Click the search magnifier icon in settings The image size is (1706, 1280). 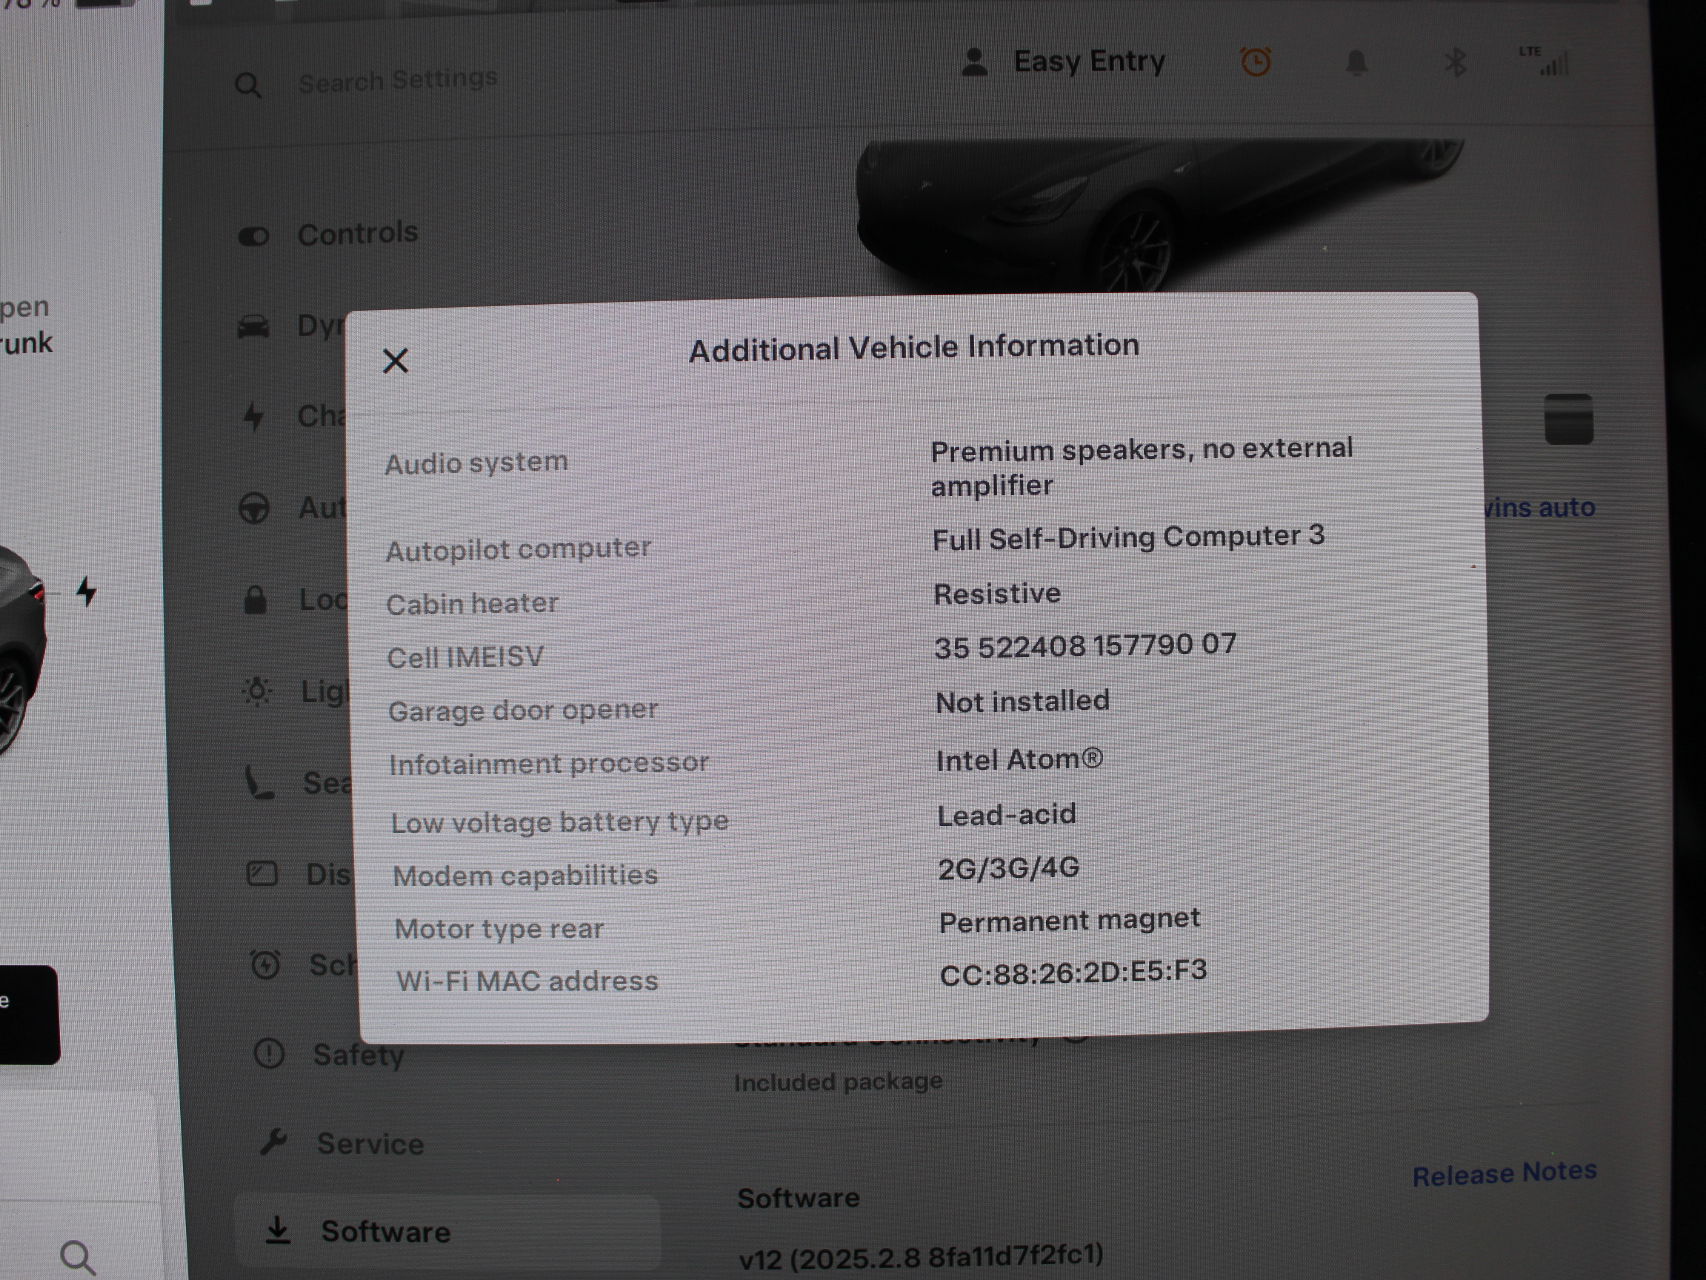point(248,85)
